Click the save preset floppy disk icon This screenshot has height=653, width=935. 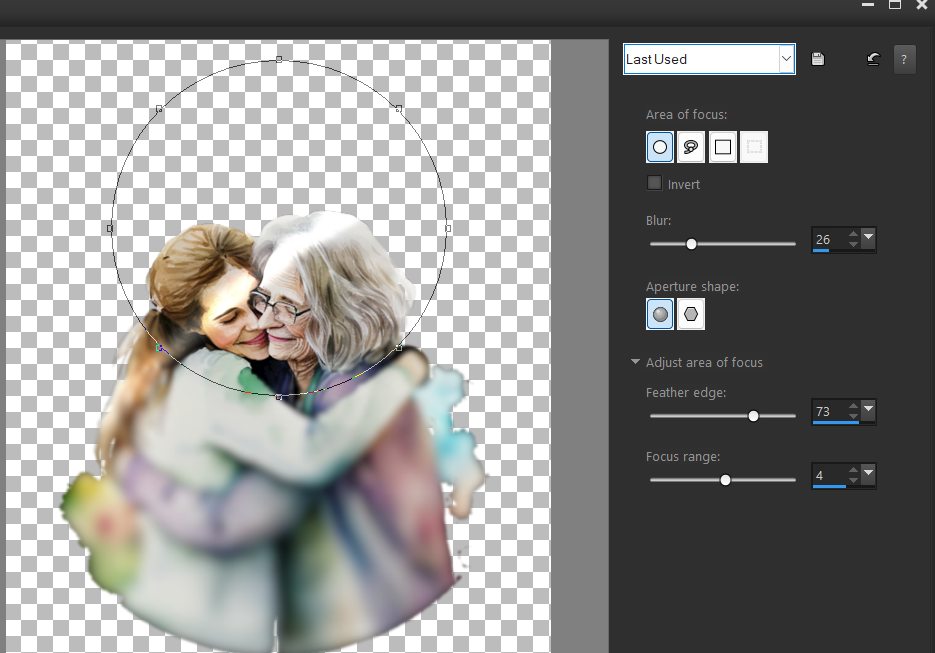[x=818, y=59]
